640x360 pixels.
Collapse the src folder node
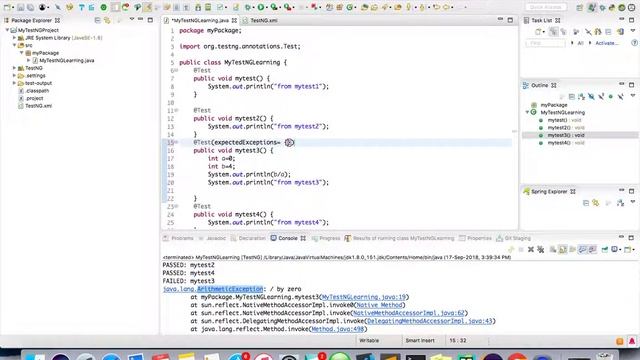coord(14,45)
